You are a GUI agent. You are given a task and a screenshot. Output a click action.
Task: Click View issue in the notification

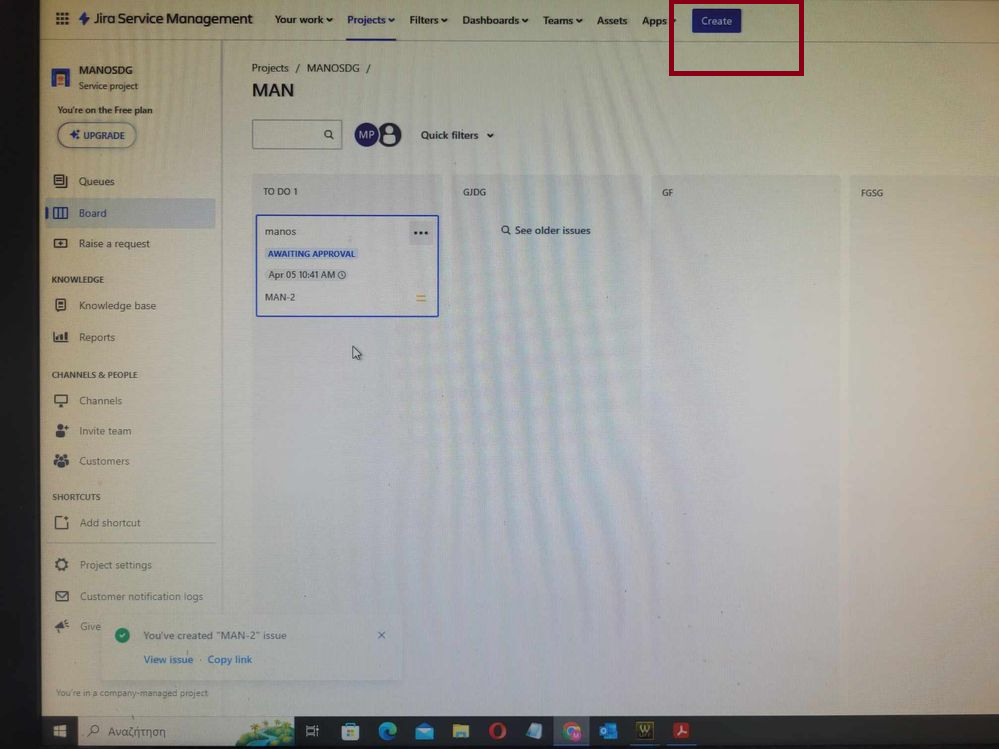[168, 659]
